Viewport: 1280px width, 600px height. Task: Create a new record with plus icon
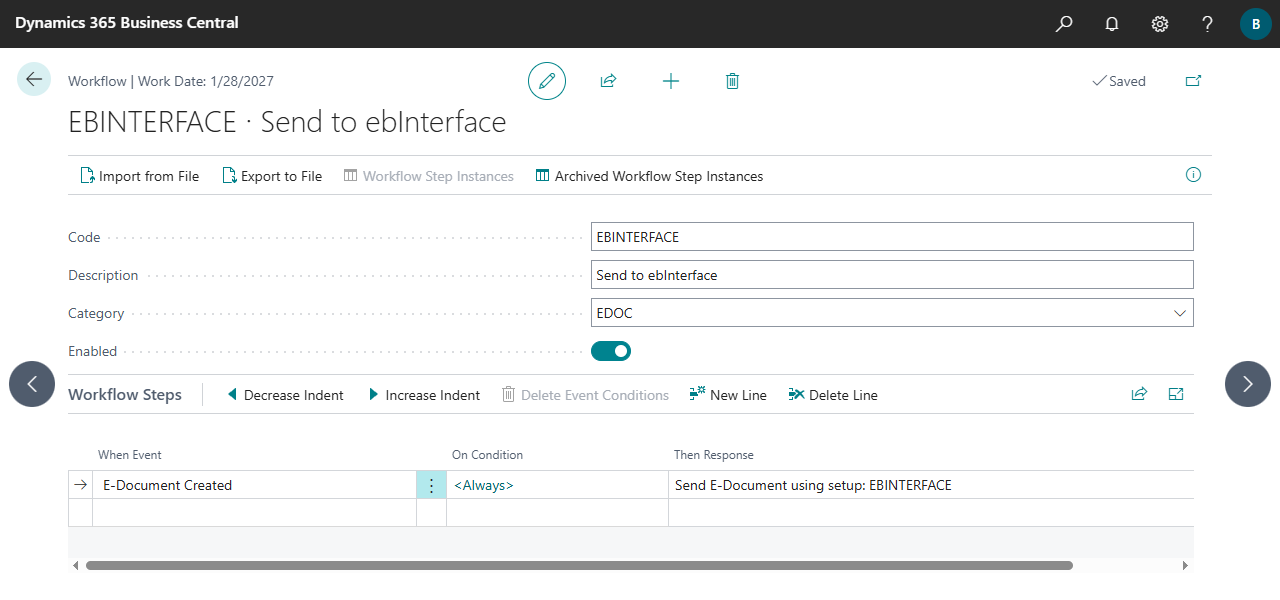point(671,81)
